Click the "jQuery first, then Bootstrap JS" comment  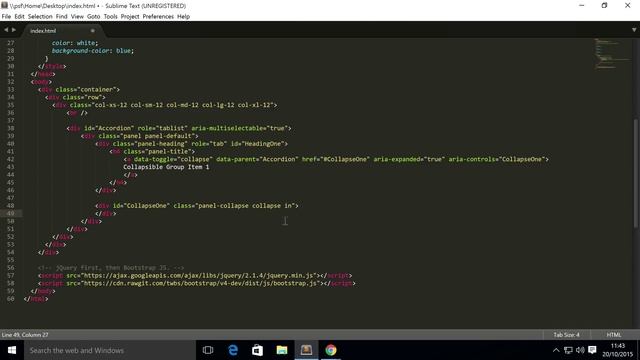pyautogui.click(x=111, y=268)
